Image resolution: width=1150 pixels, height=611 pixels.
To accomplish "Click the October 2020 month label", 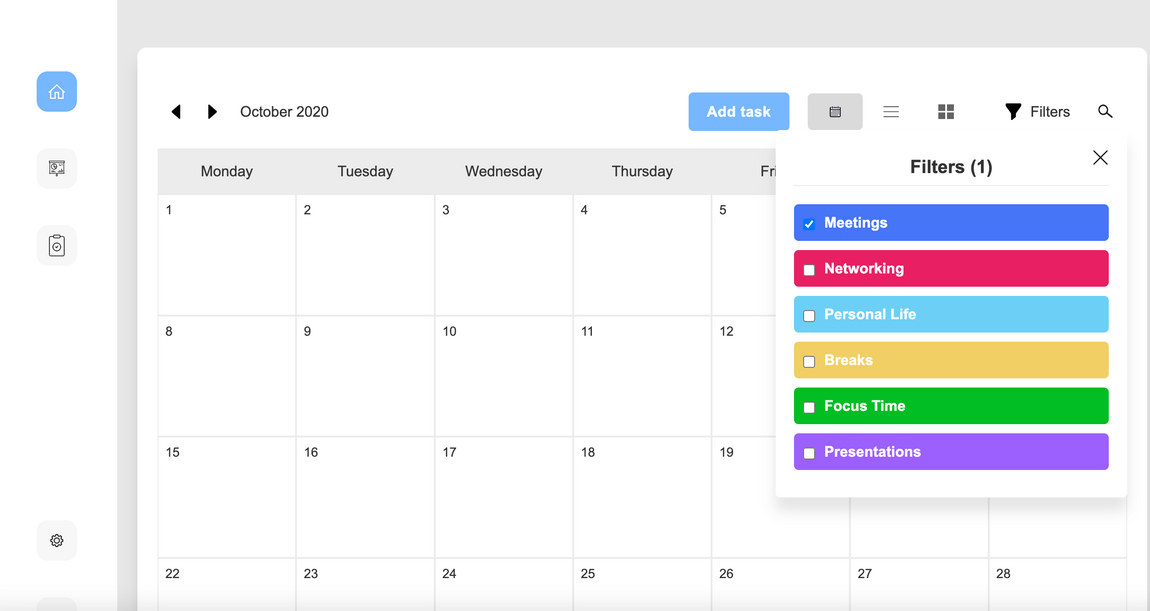I will pos(285,111).
